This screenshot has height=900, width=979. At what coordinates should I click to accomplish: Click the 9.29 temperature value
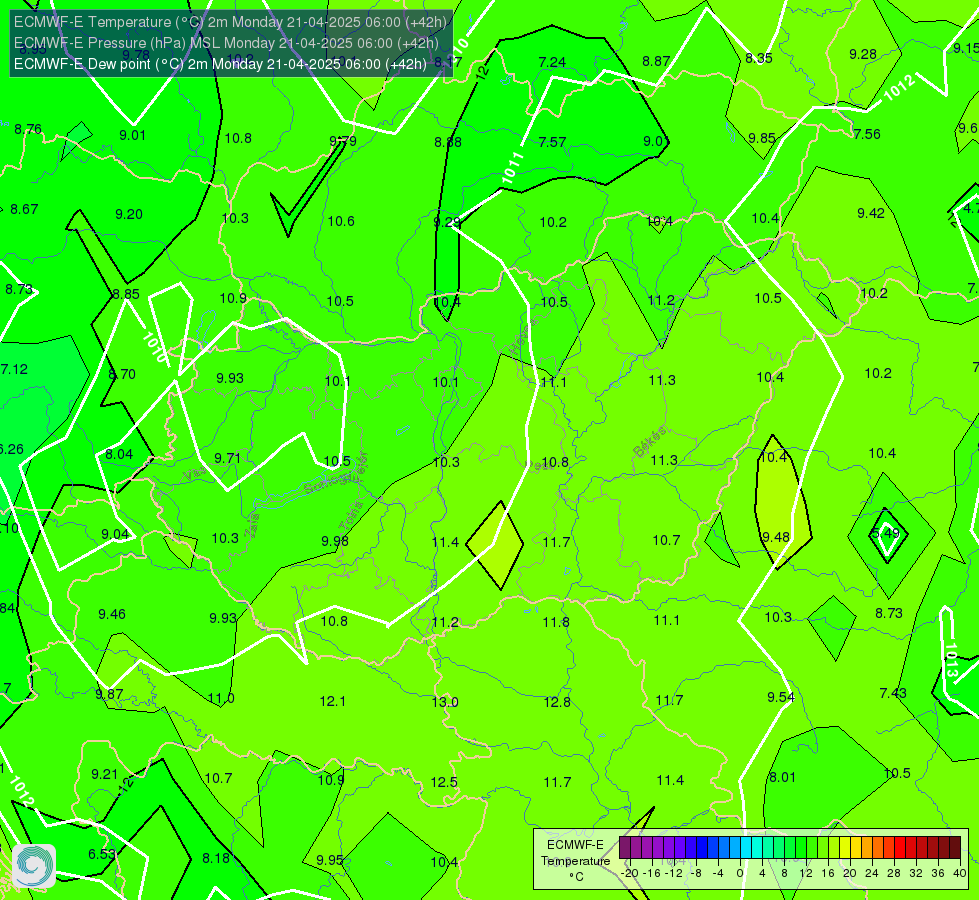tap(447, 222)
